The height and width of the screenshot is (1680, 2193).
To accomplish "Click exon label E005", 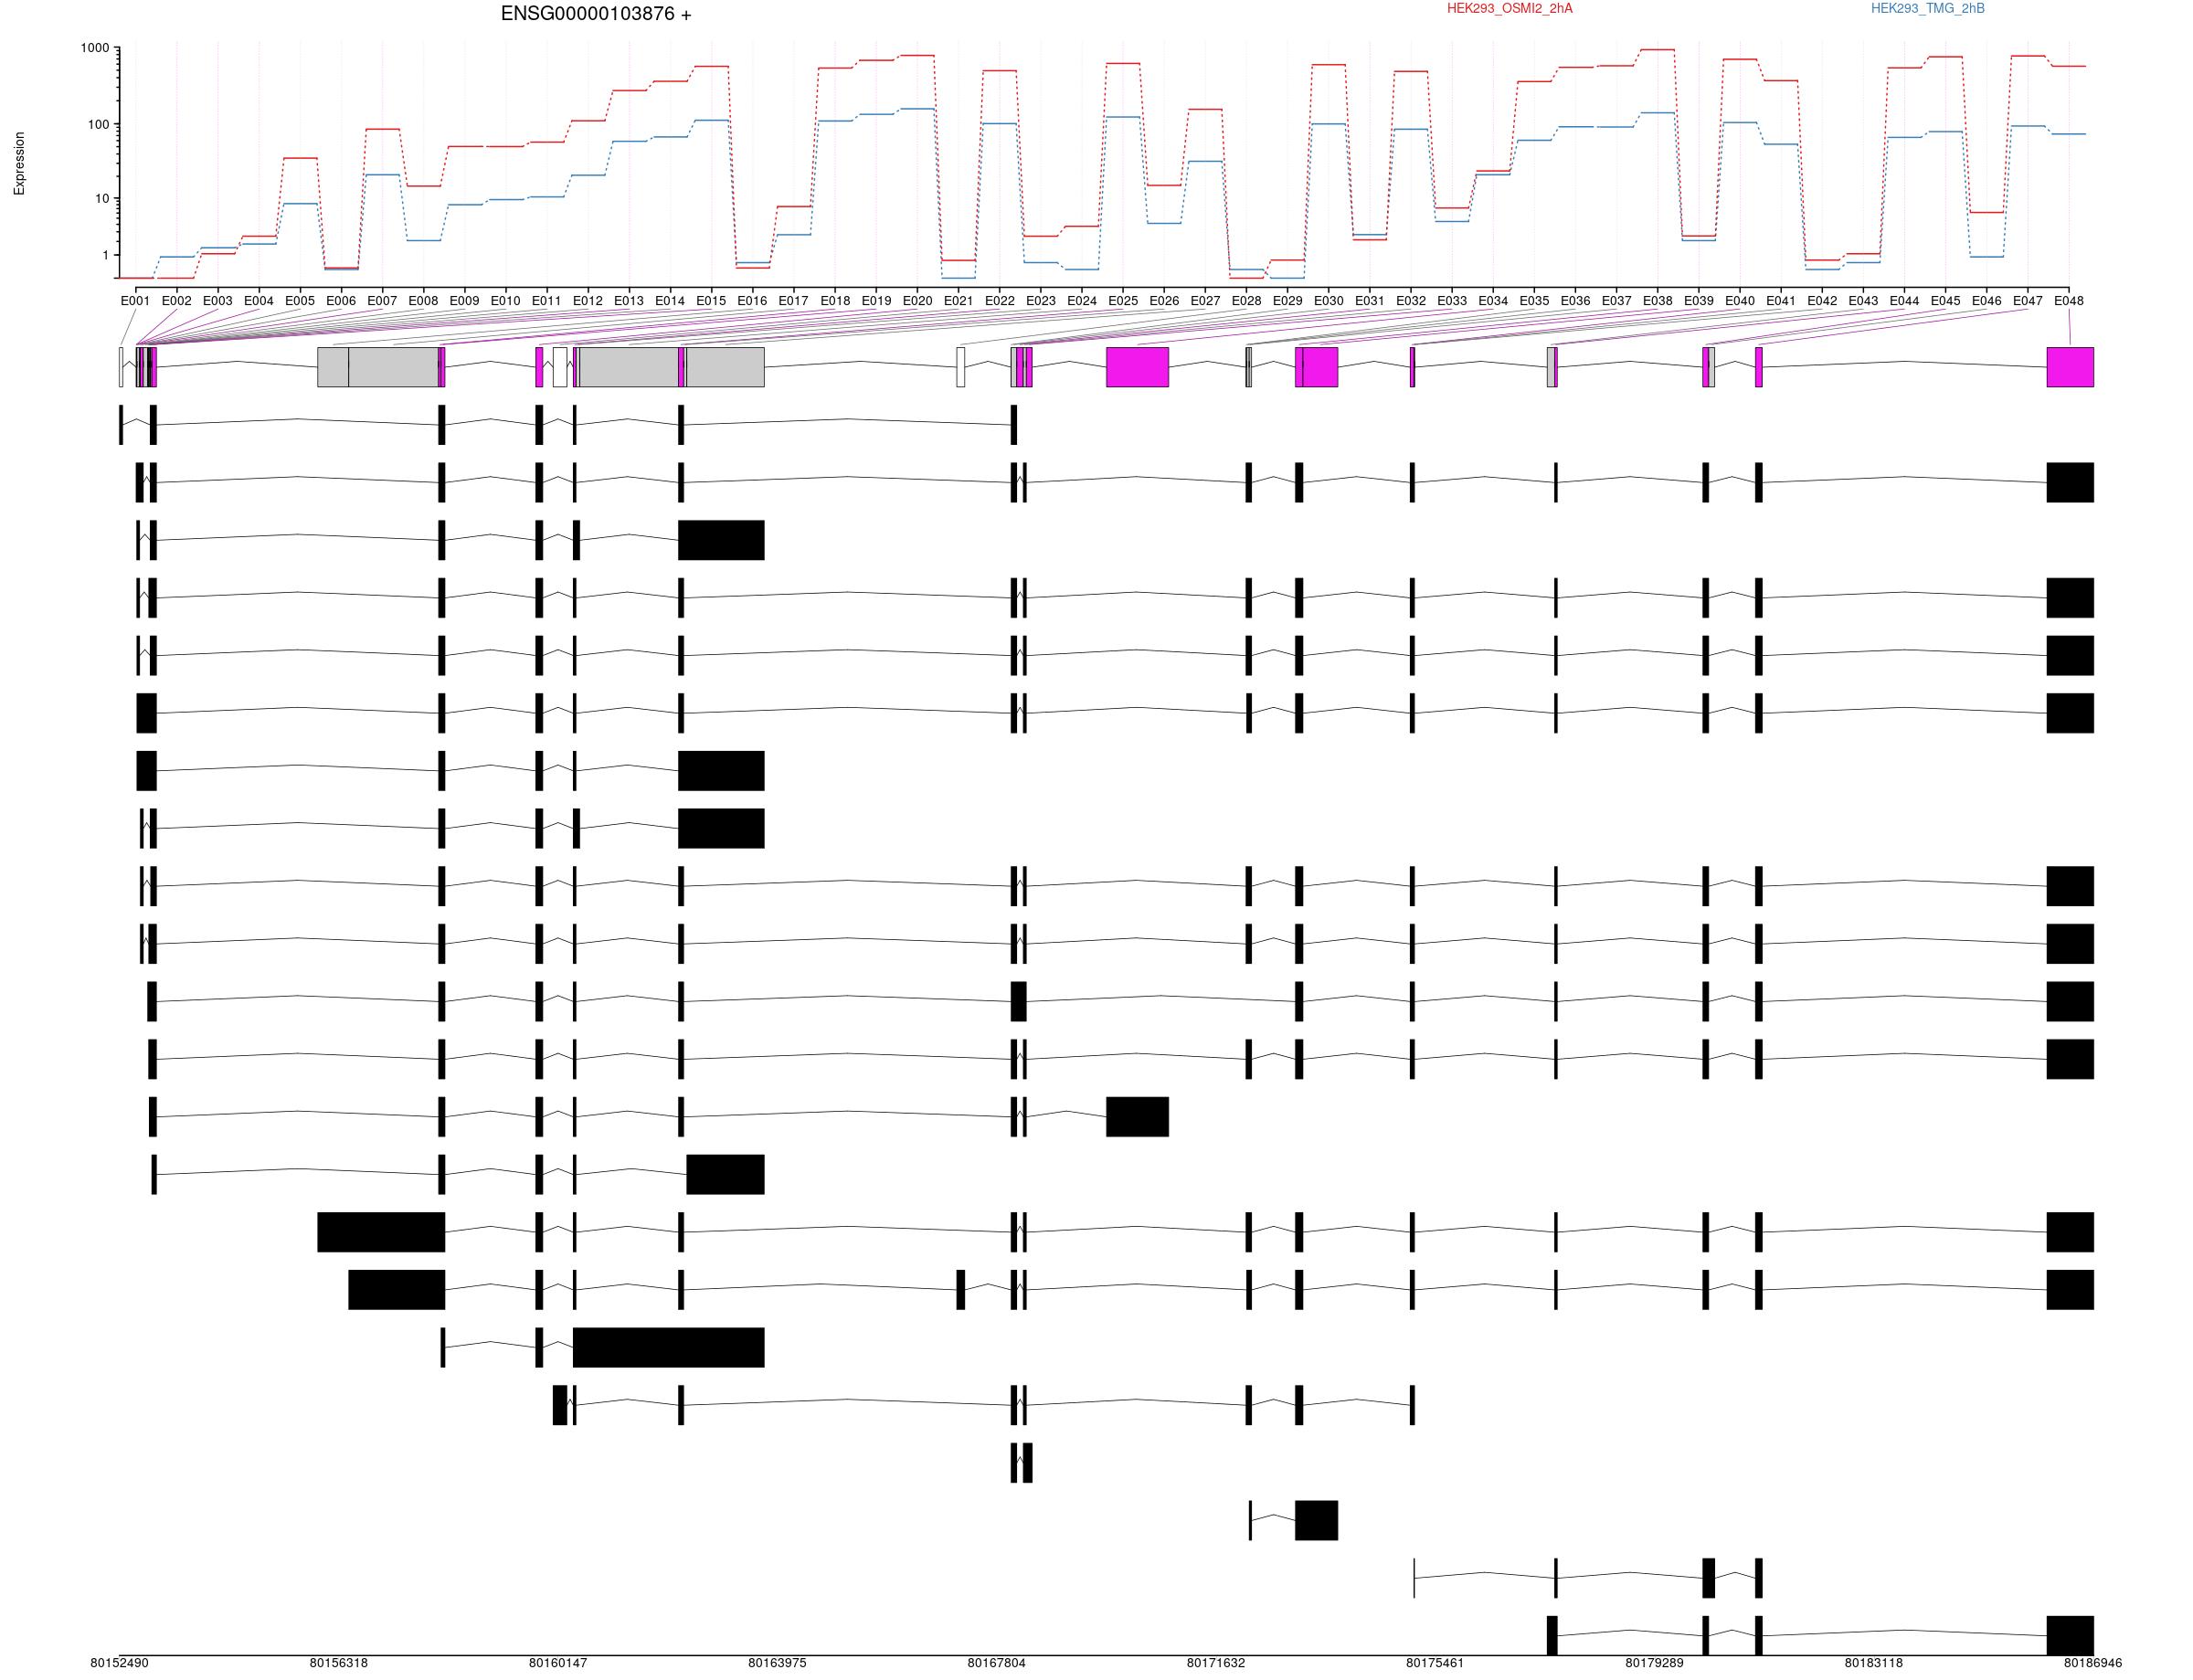I will (x=299, y=301).
